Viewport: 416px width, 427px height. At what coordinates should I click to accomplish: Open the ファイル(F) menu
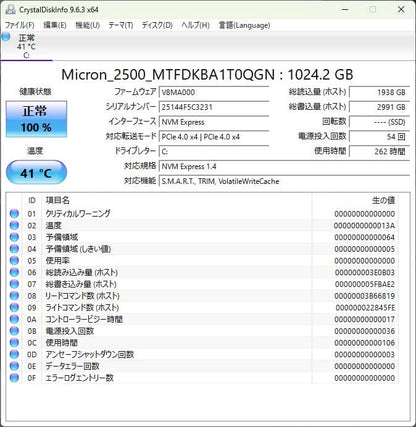(19, 25)
